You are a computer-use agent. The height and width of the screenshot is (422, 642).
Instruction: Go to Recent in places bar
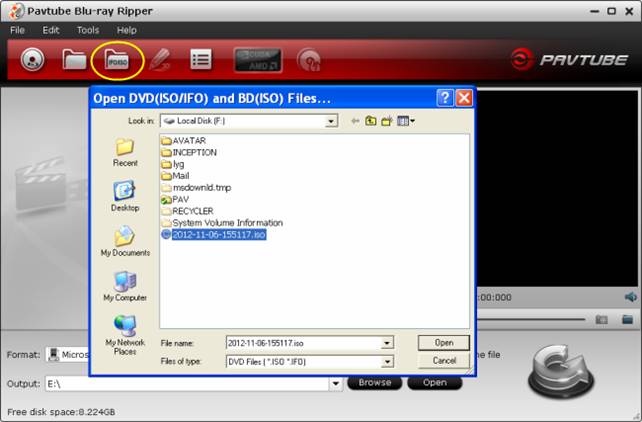[x=125, y=152]
